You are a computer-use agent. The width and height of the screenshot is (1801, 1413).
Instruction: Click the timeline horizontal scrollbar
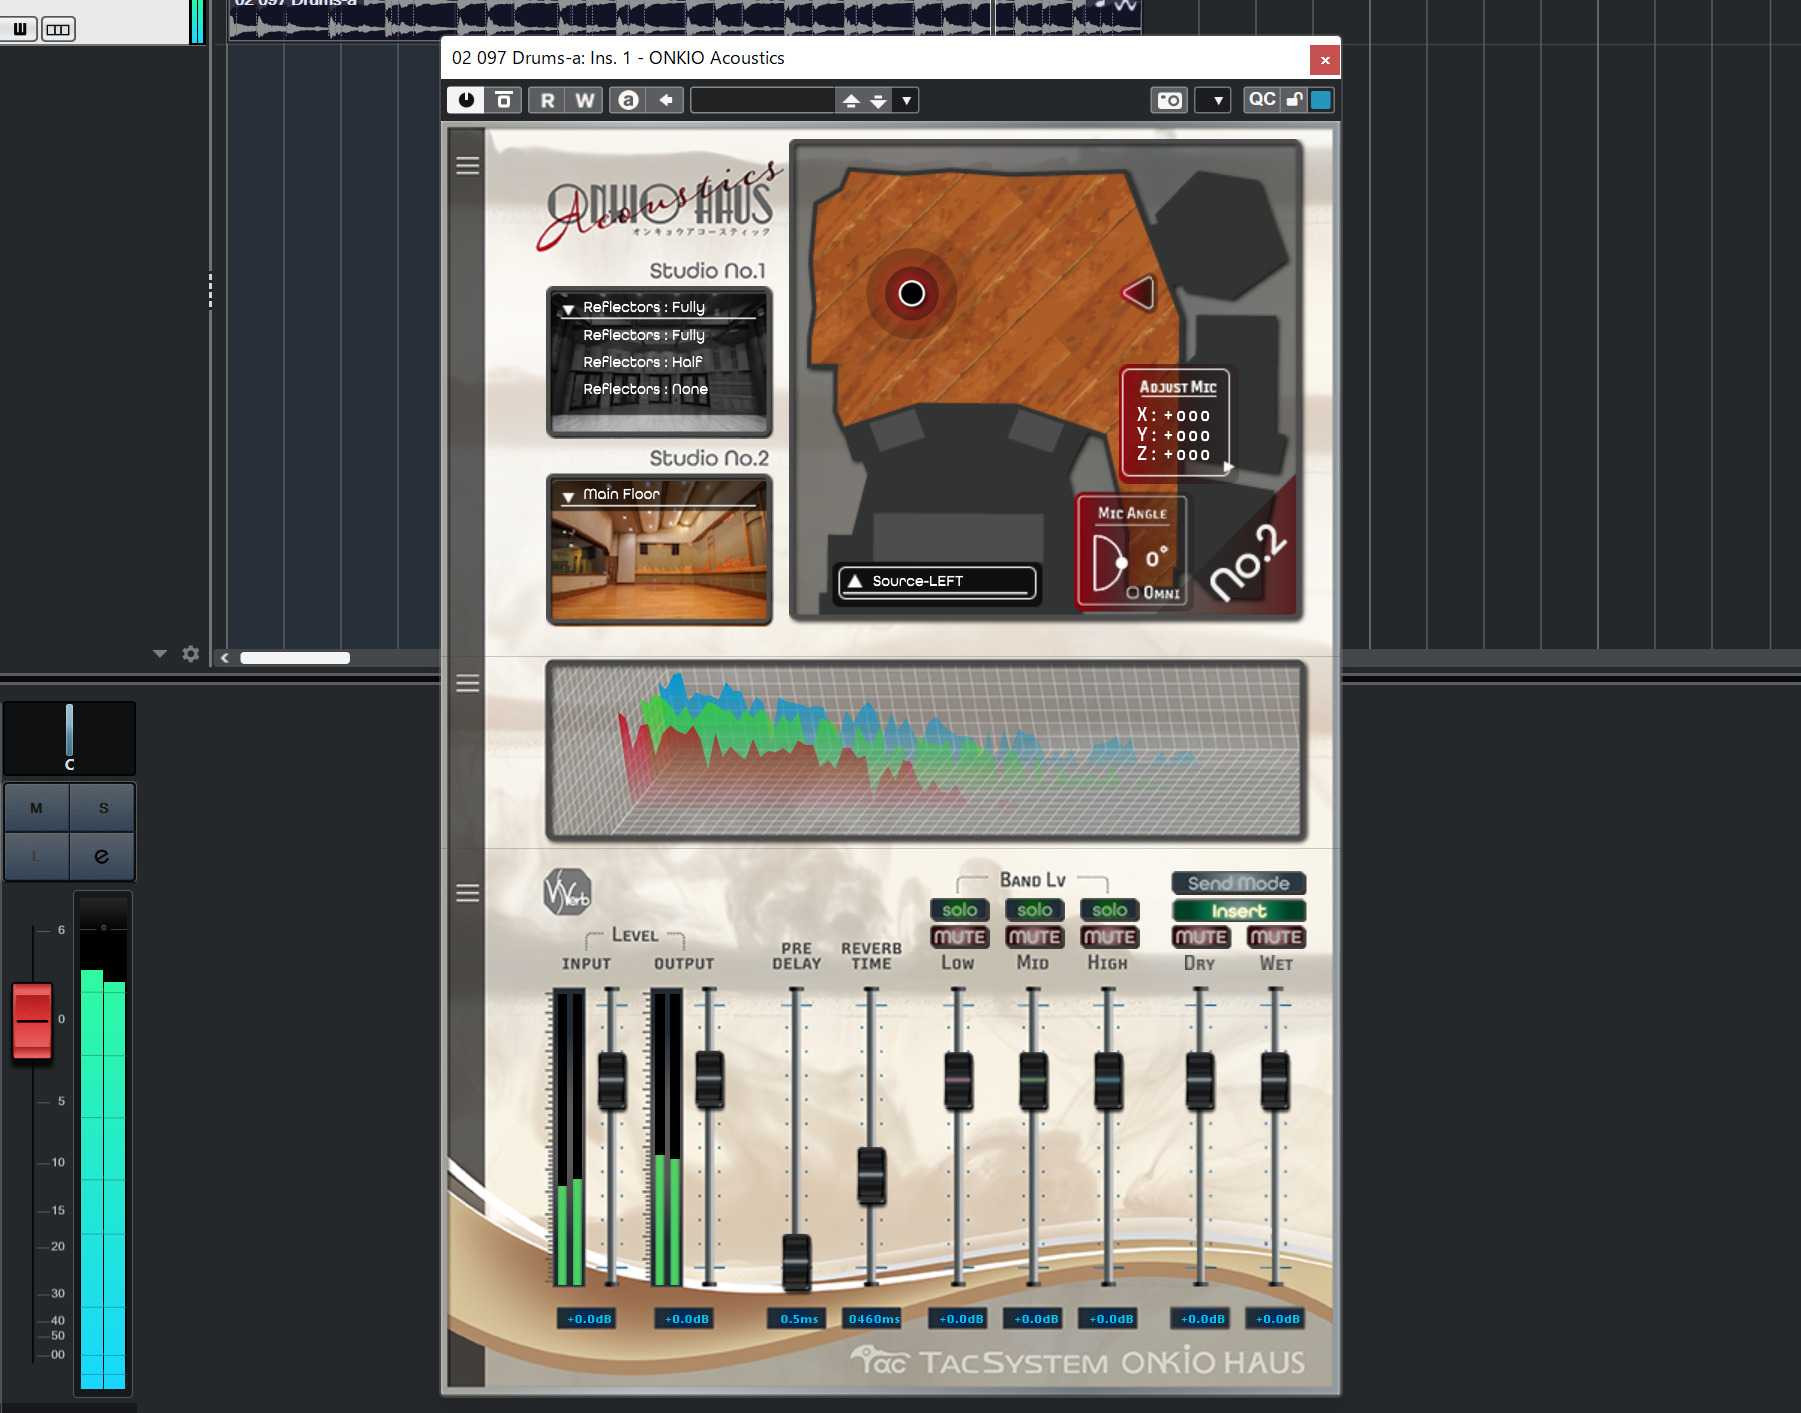295,658
